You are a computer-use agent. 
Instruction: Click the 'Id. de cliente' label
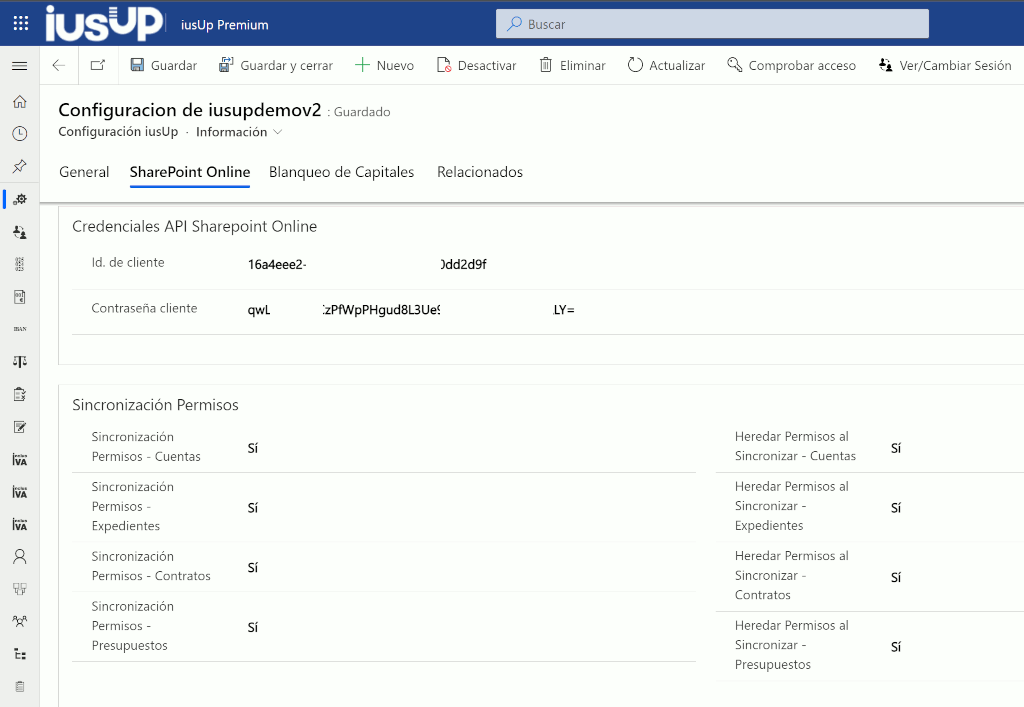(x=128, y=262)
